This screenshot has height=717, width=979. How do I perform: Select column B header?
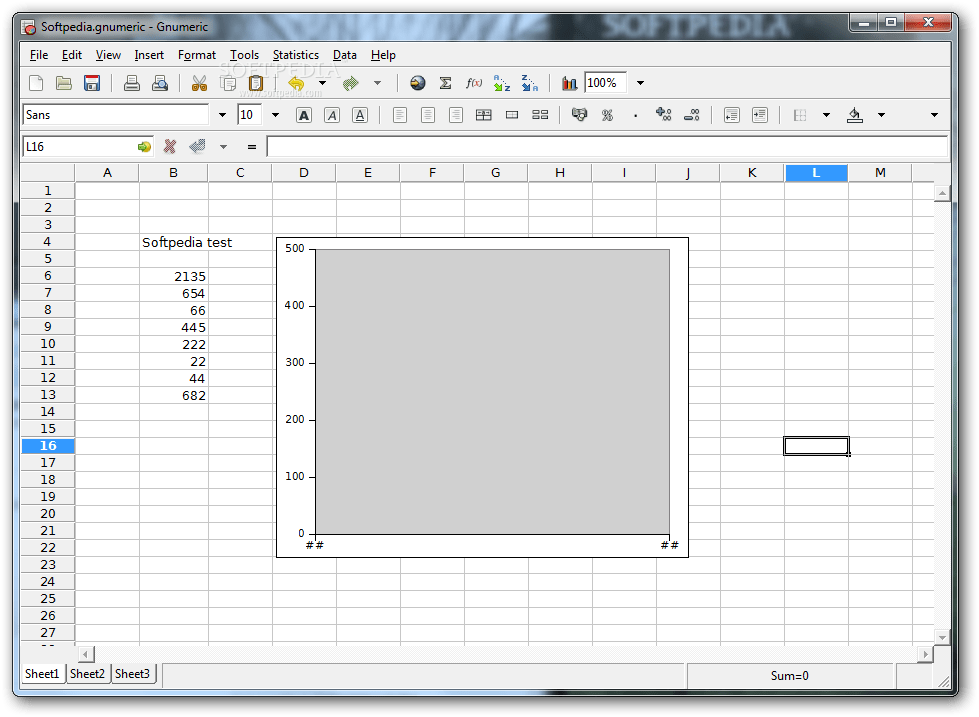point(174,172)
